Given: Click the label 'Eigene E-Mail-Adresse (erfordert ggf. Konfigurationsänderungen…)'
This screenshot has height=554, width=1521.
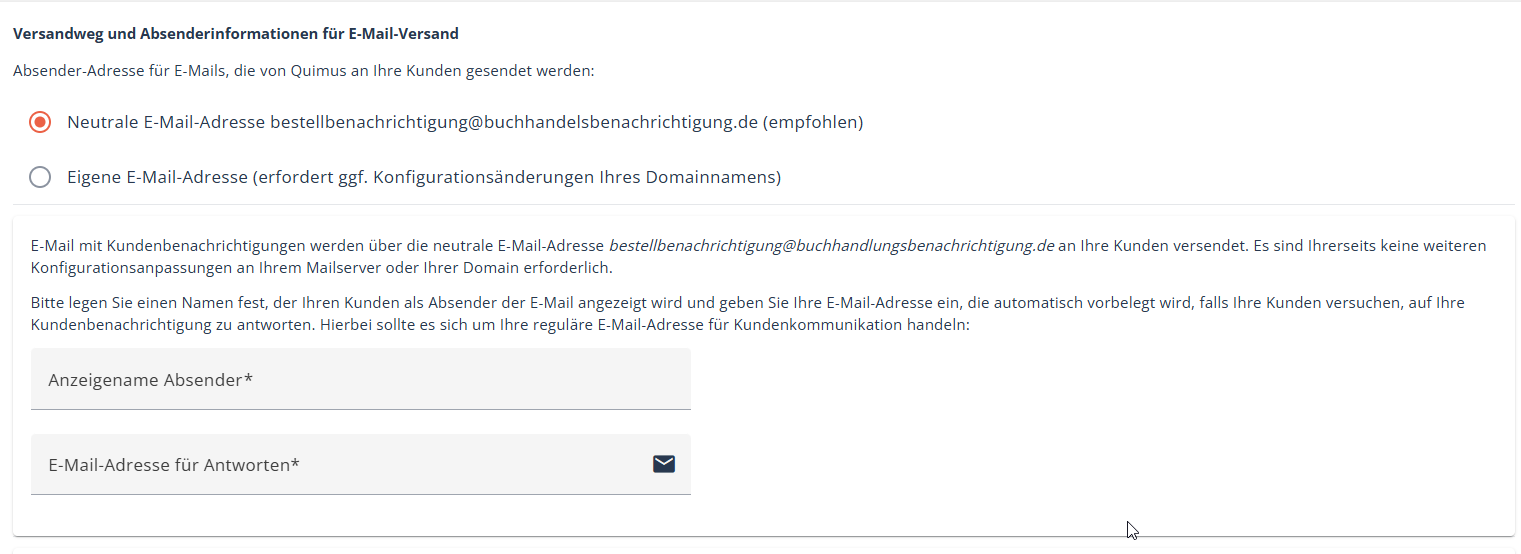Looking at the screenshot, I should point(424,177).
